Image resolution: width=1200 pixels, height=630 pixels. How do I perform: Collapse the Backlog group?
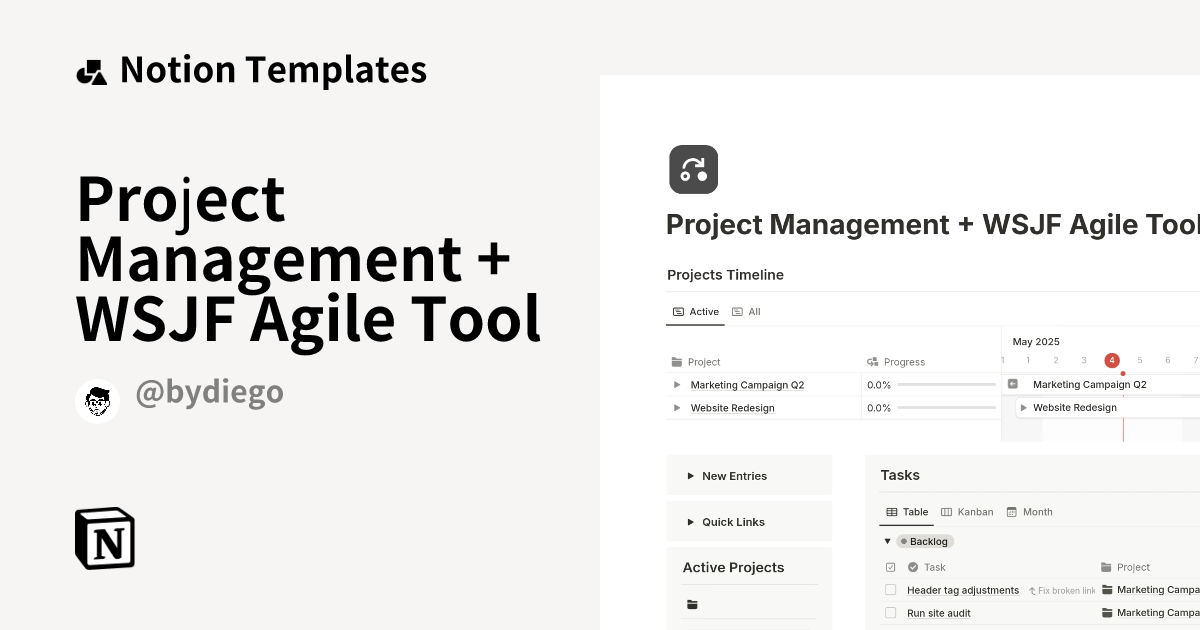(x=887, y=541)
